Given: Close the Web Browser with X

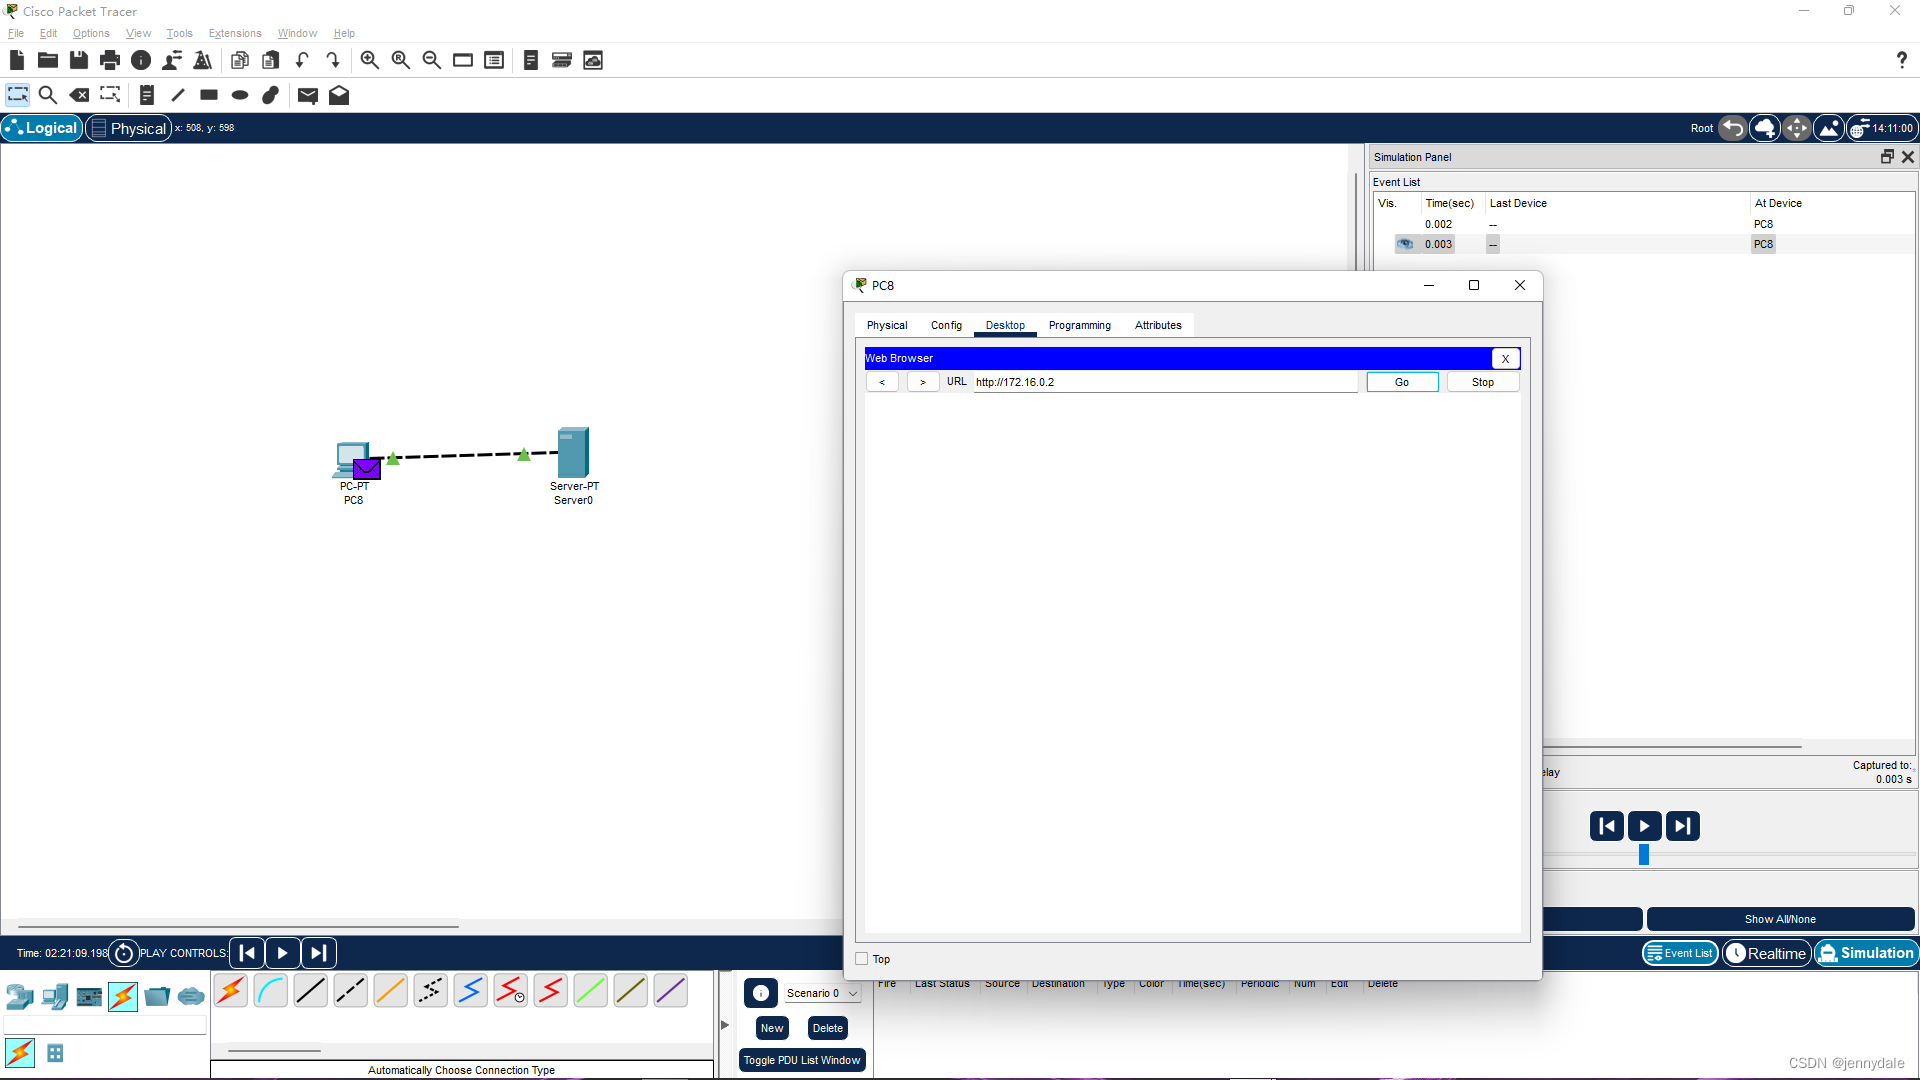Looking at the screenshot, I should pyautogui.click(x=1505, y=358).
